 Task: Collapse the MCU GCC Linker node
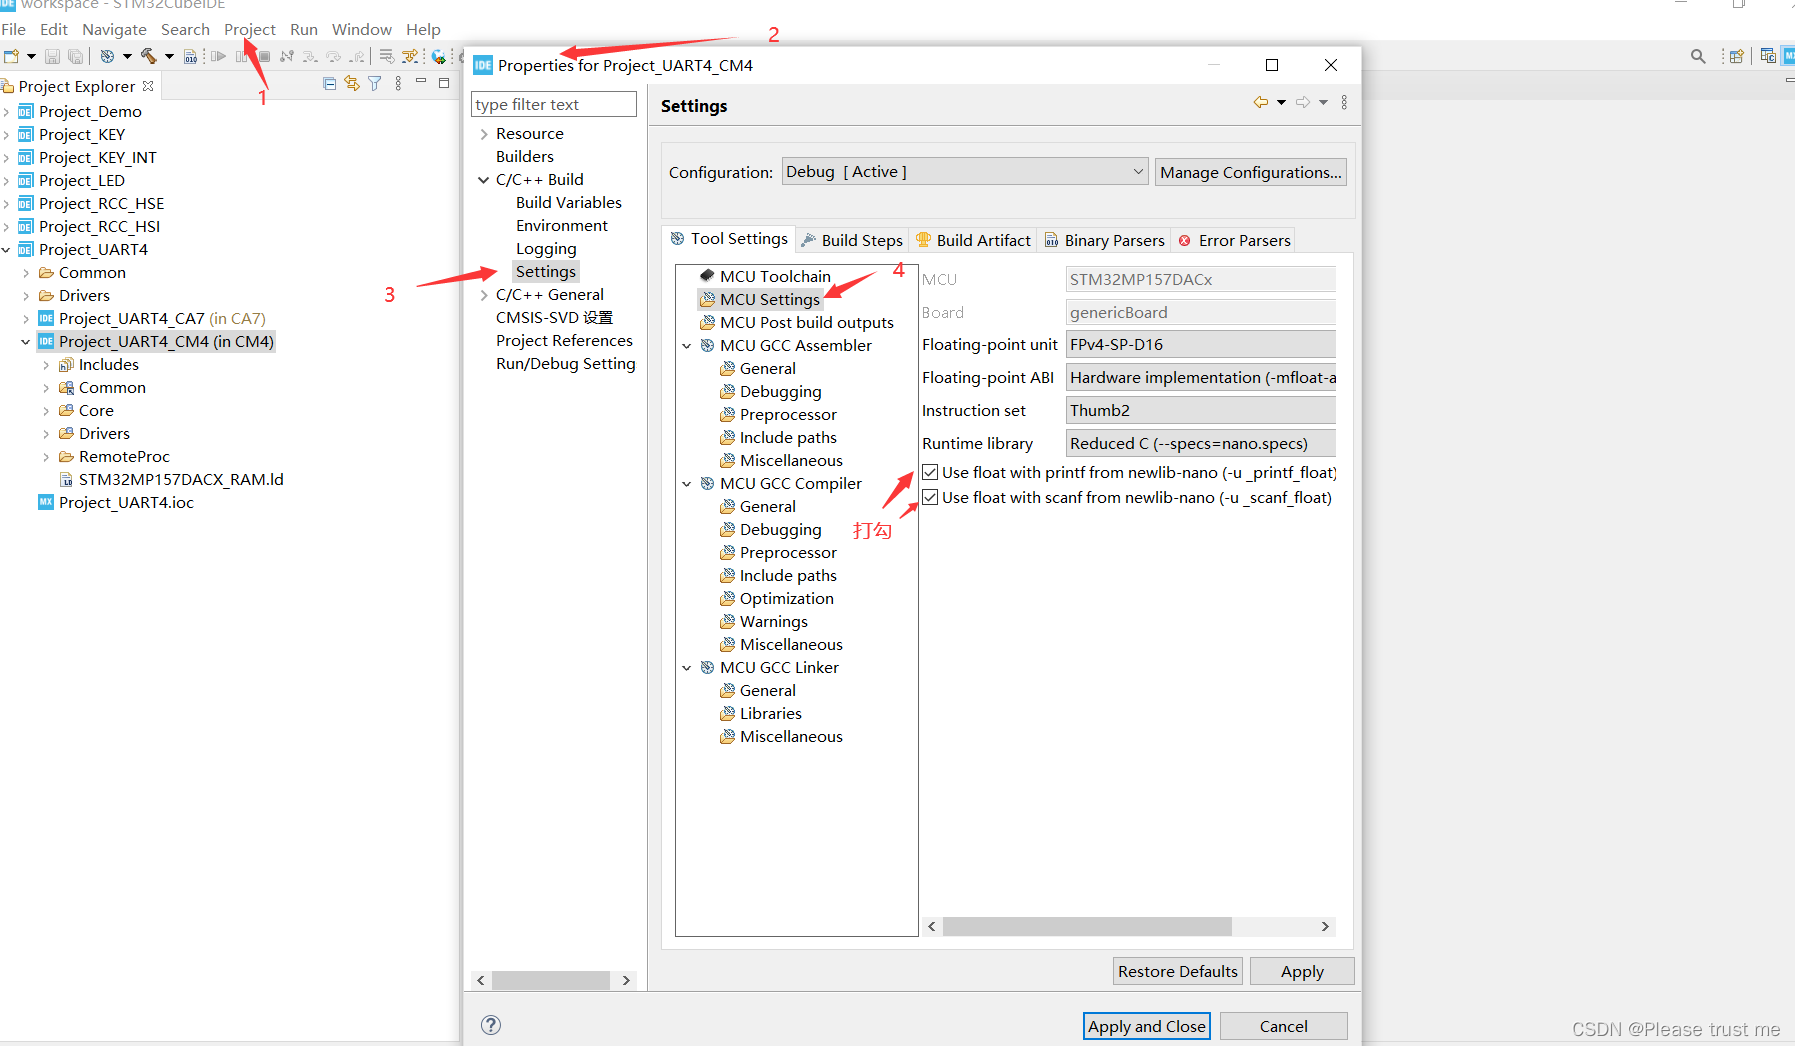(687, 668)
